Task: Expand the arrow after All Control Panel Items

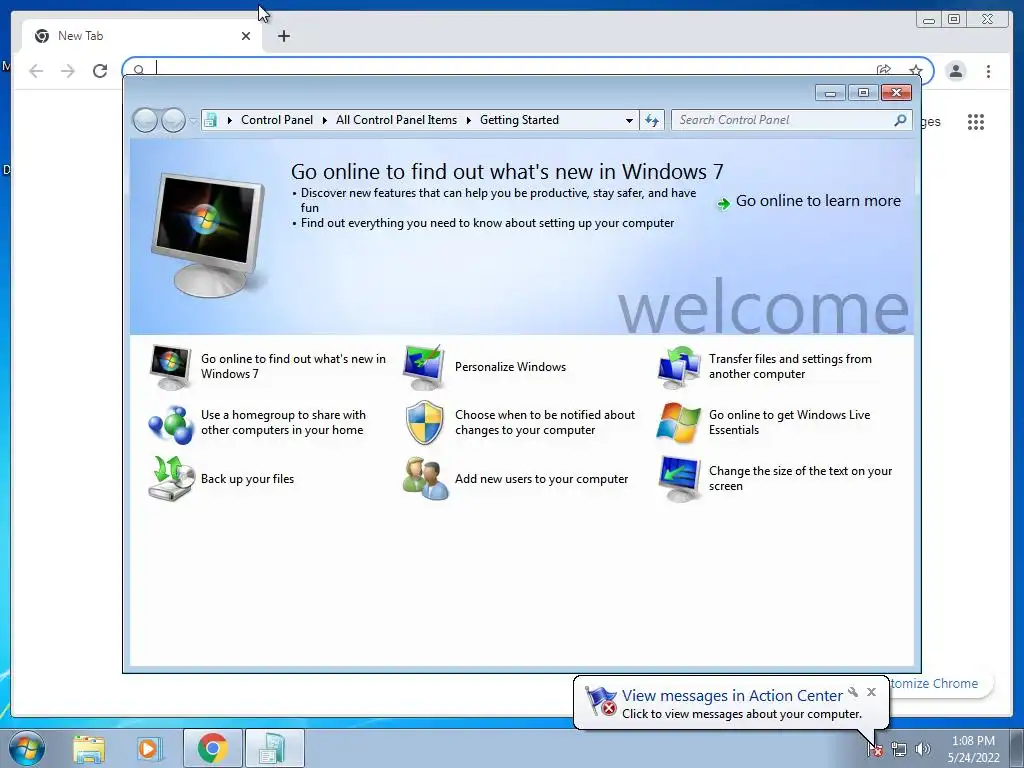Action: click(469, 120)
